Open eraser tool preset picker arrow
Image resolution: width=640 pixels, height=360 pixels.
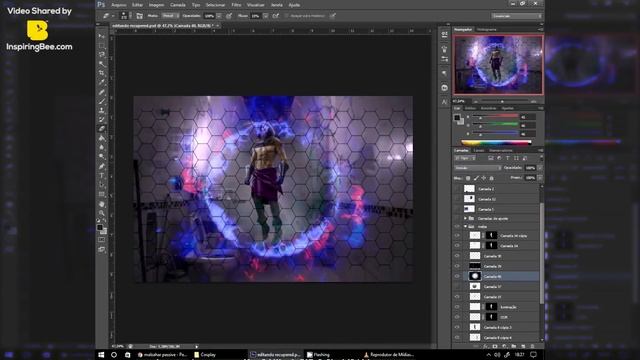(113, 16)
